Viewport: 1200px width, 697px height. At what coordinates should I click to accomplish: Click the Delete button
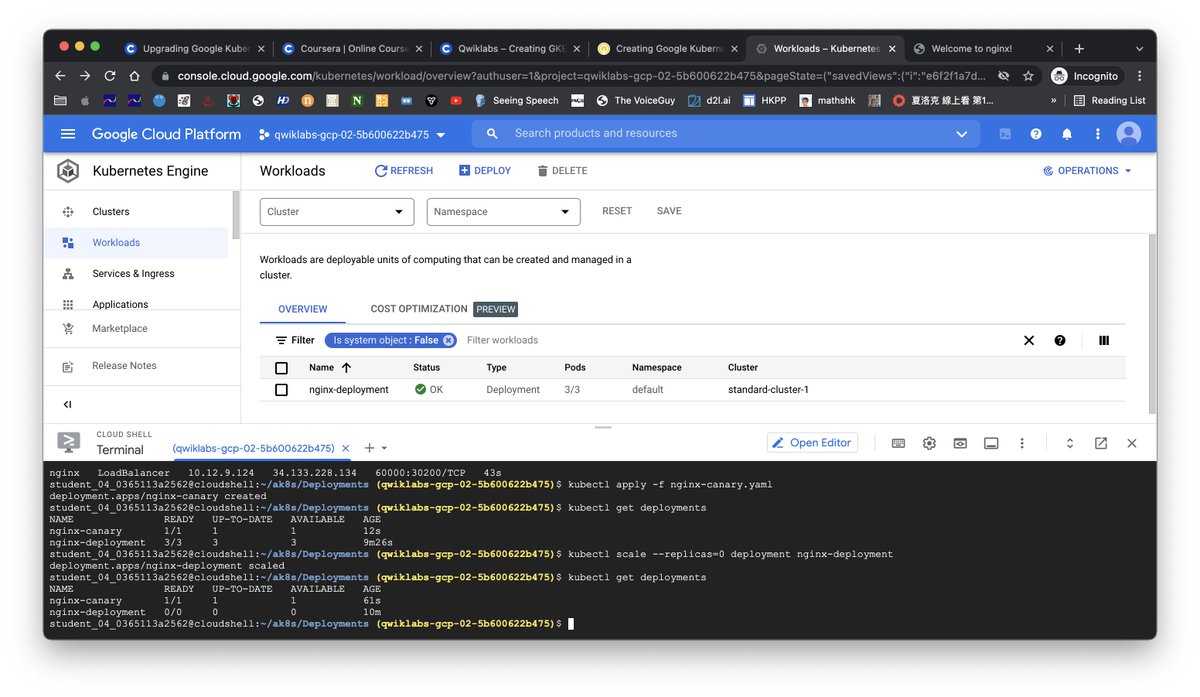(562, 171)
